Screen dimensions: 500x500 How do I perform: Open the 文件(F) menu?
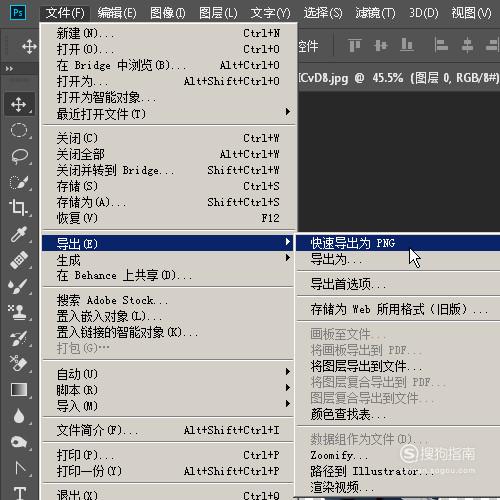pyautogui.click(x=65, y=13)
